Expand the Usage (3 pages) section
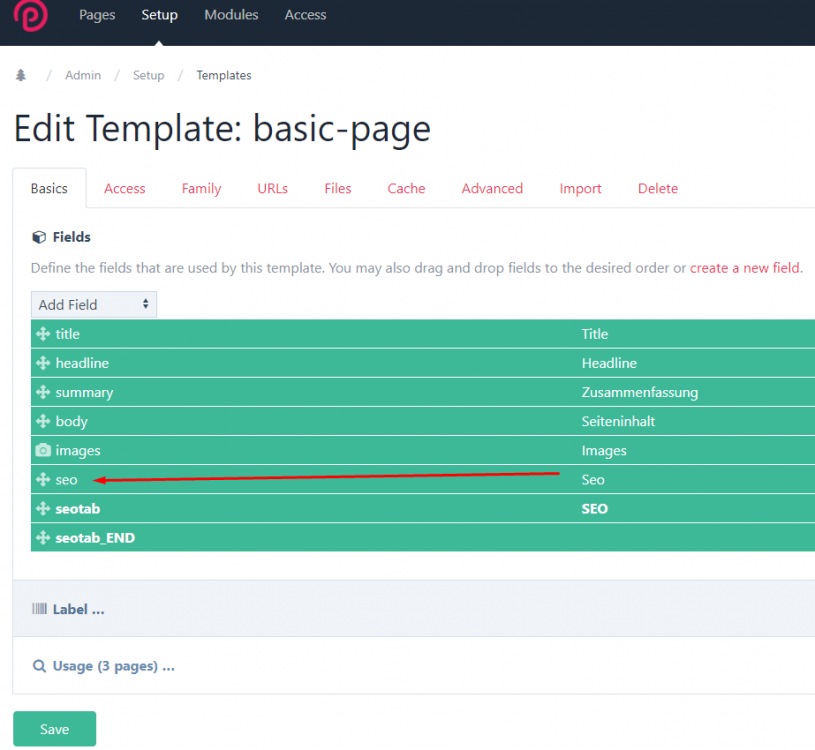The height and width of the screenshot is (750, 815). (x=113, y=666)
